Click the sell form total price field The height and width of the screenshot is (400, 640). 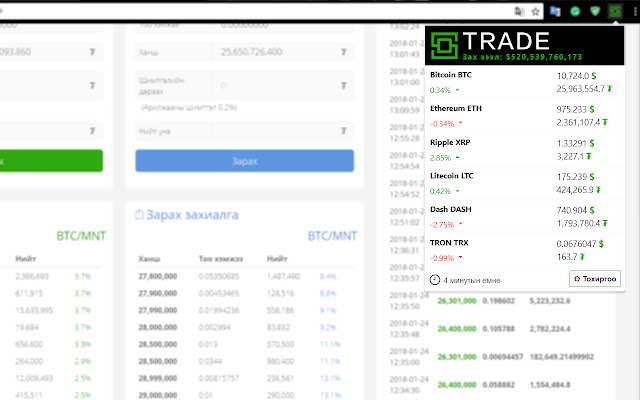[282, 131]
